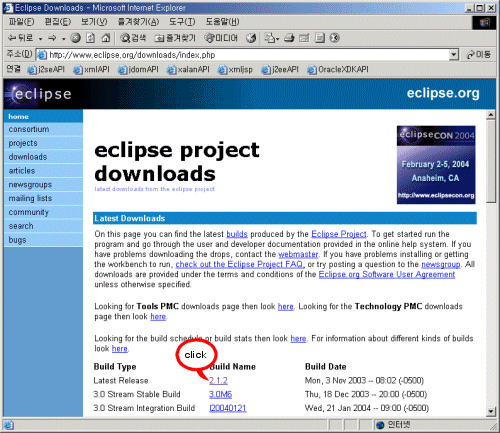Click the 2.1.2 Latest Release build link
The image size is (500, 433).
pos(218,381)
